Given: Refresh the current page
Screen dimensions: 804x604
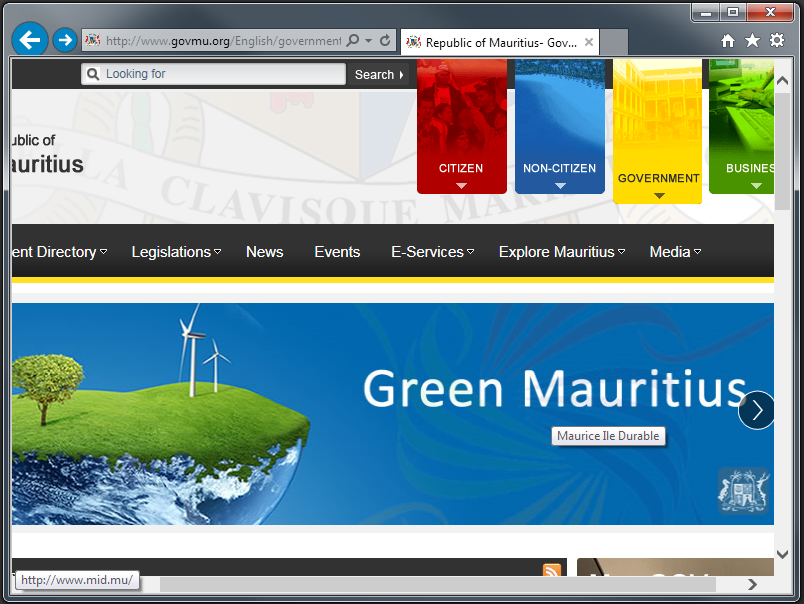Looking at the screenshot, I should (385, 40).
